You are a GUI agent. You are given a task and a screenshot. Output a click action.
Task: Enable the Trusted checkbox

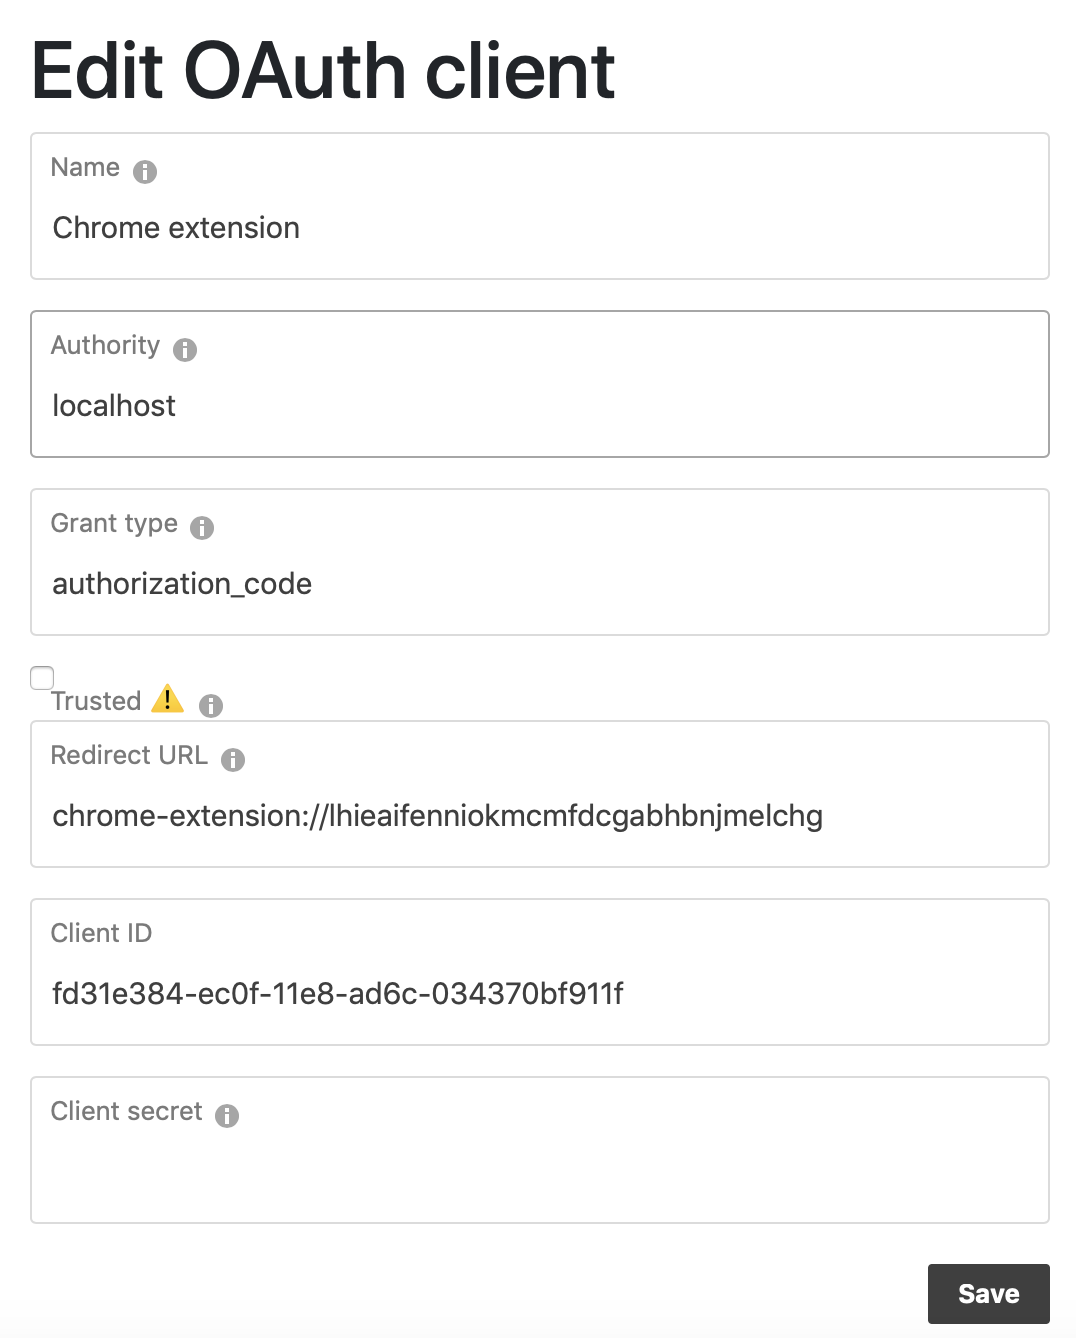[x=41, y=678]
